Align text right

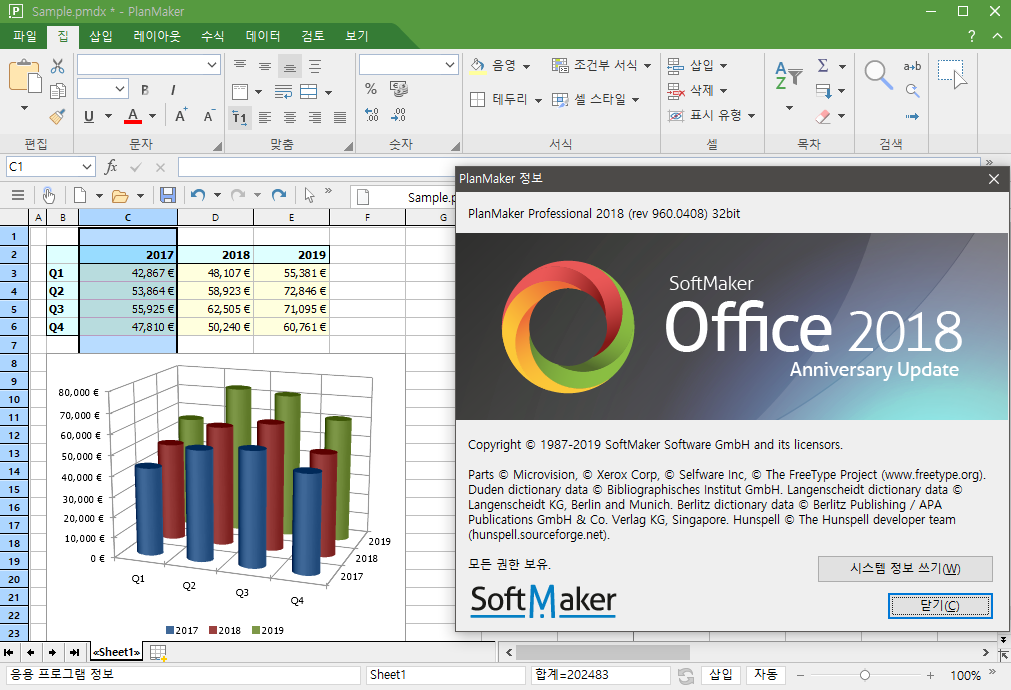pos(315,117)
